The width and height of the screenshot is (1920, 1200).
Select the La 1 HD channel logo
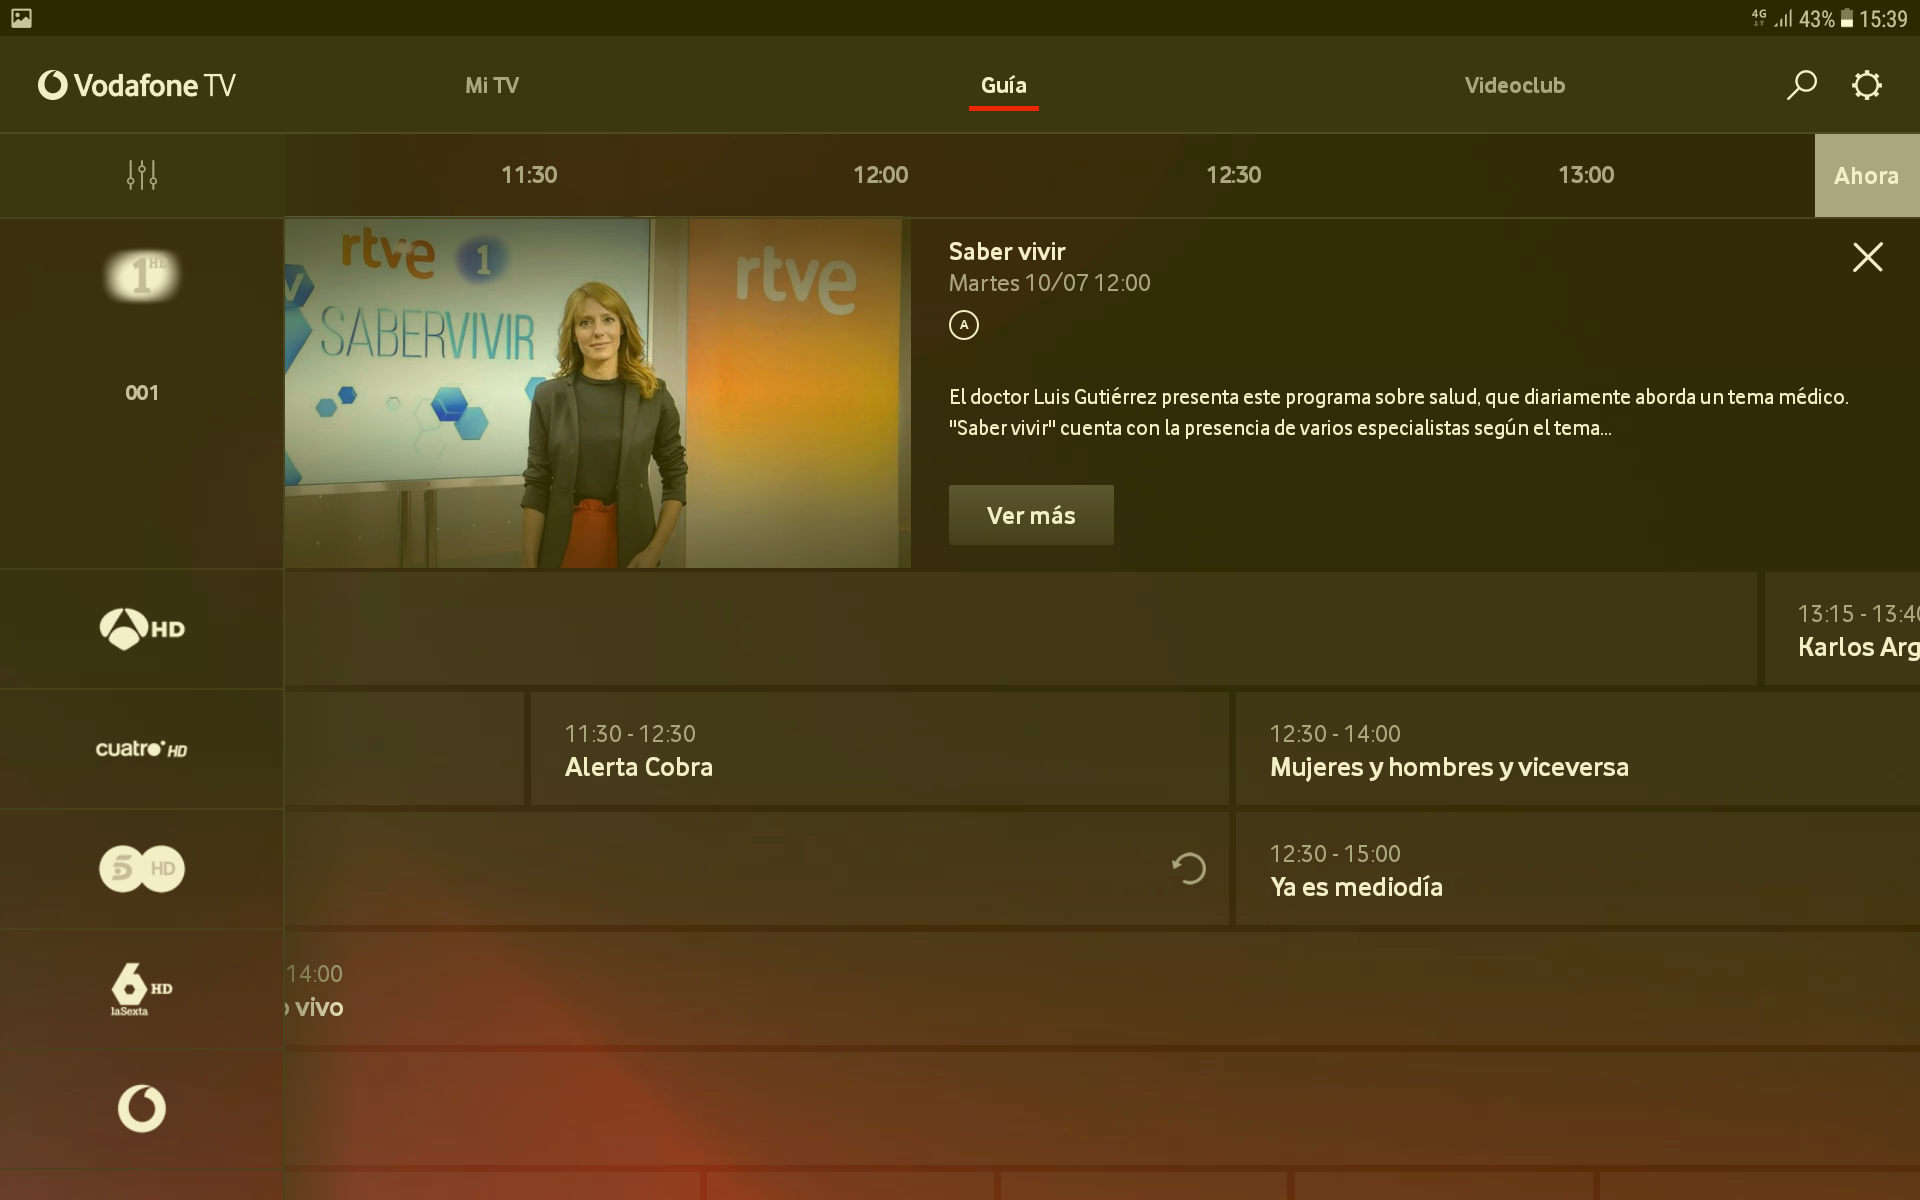141,276
